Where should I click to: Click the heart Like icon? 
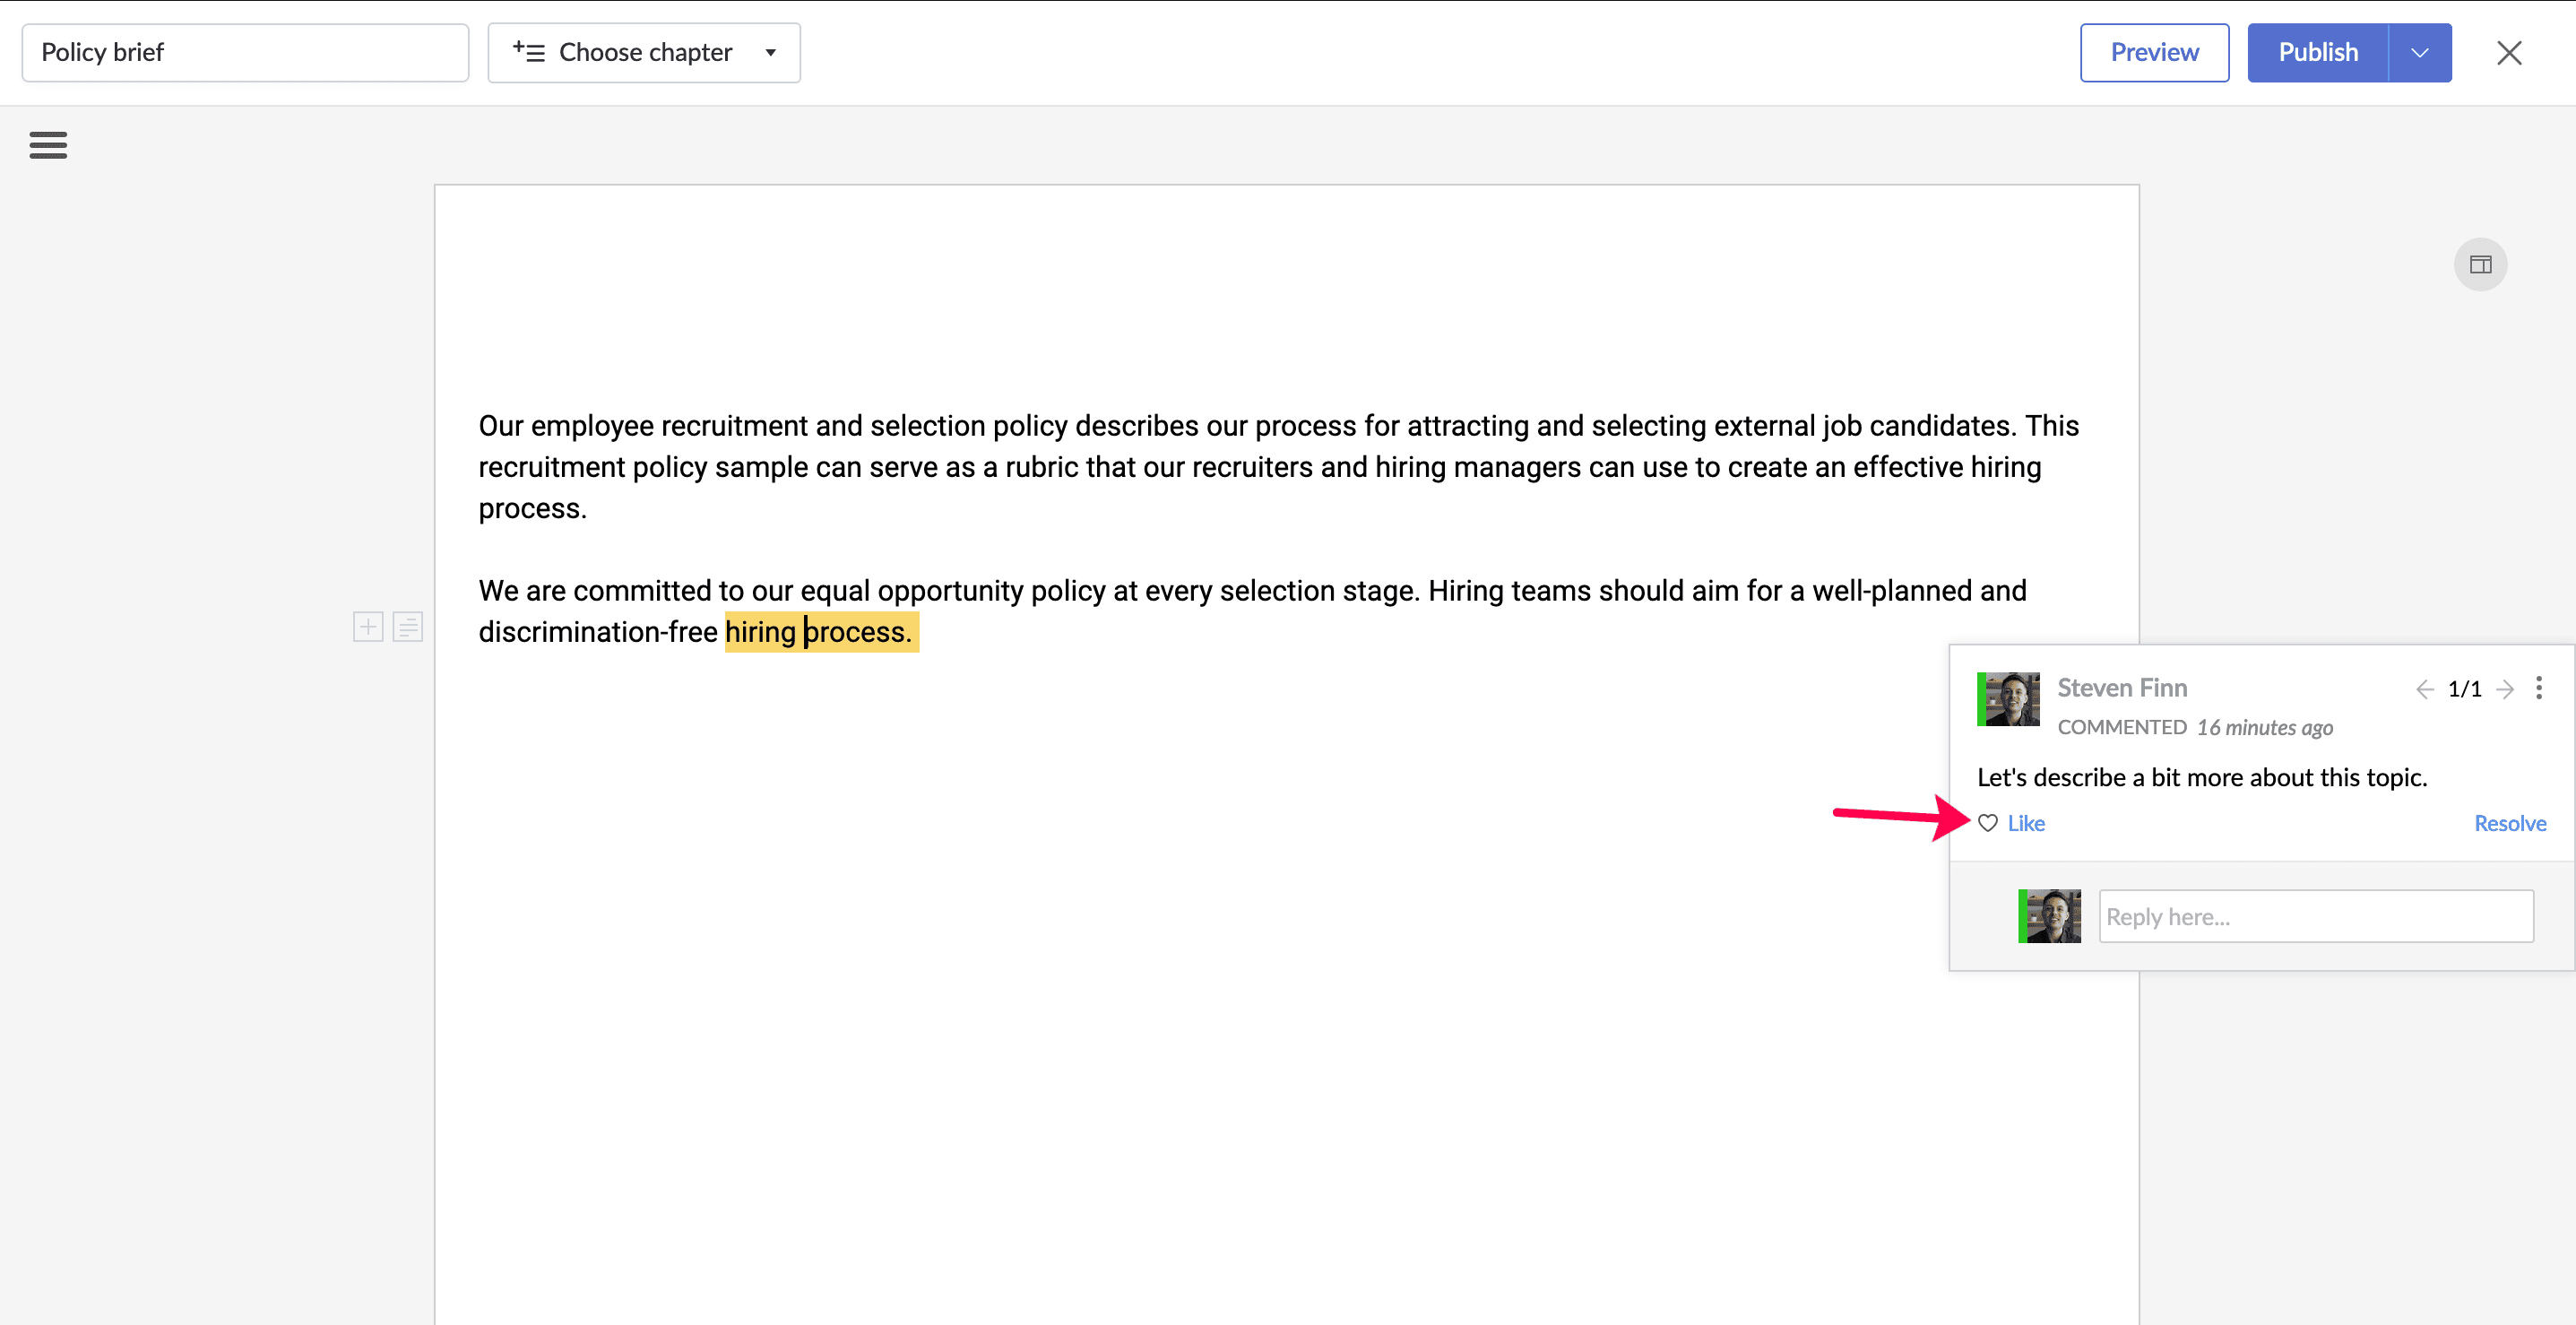pos(1988,823)
